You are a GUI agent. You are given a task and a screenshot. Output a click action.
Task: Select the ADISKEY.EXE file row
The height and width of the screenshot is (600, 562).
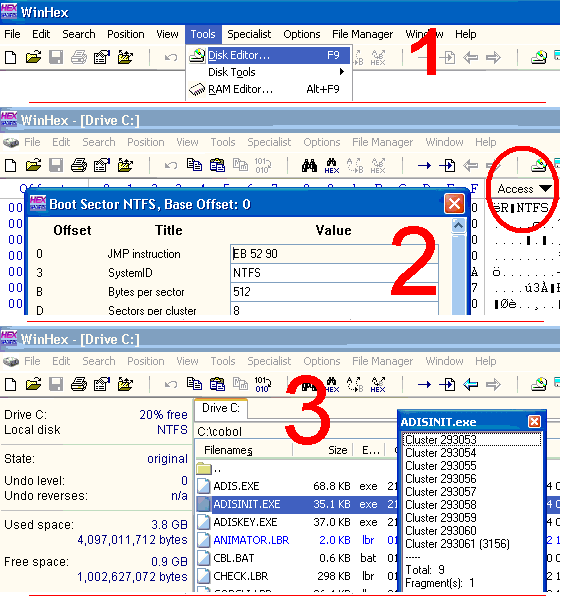(x=296, y=522)
